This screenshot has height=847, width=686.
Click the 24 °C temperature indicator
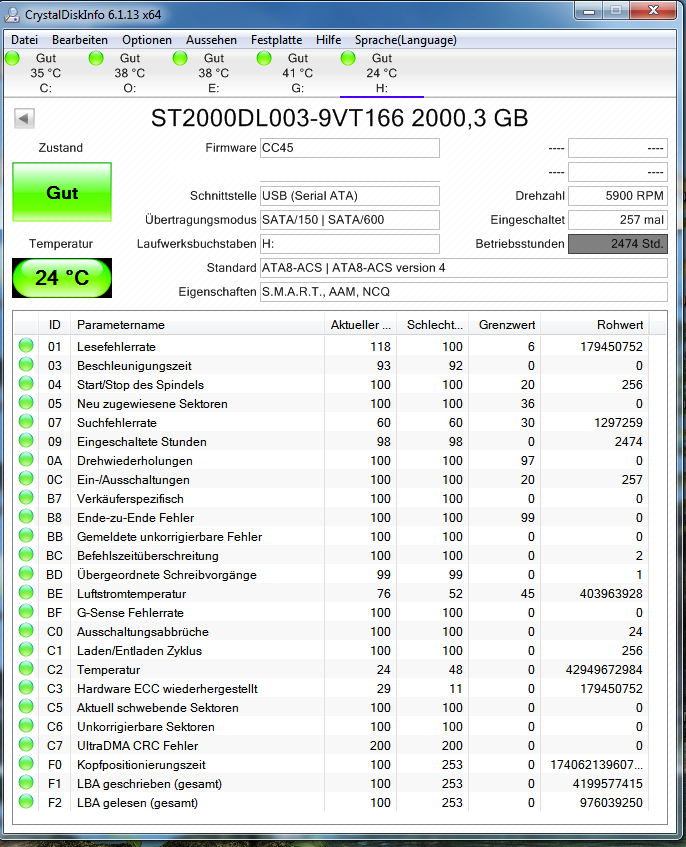62,278
